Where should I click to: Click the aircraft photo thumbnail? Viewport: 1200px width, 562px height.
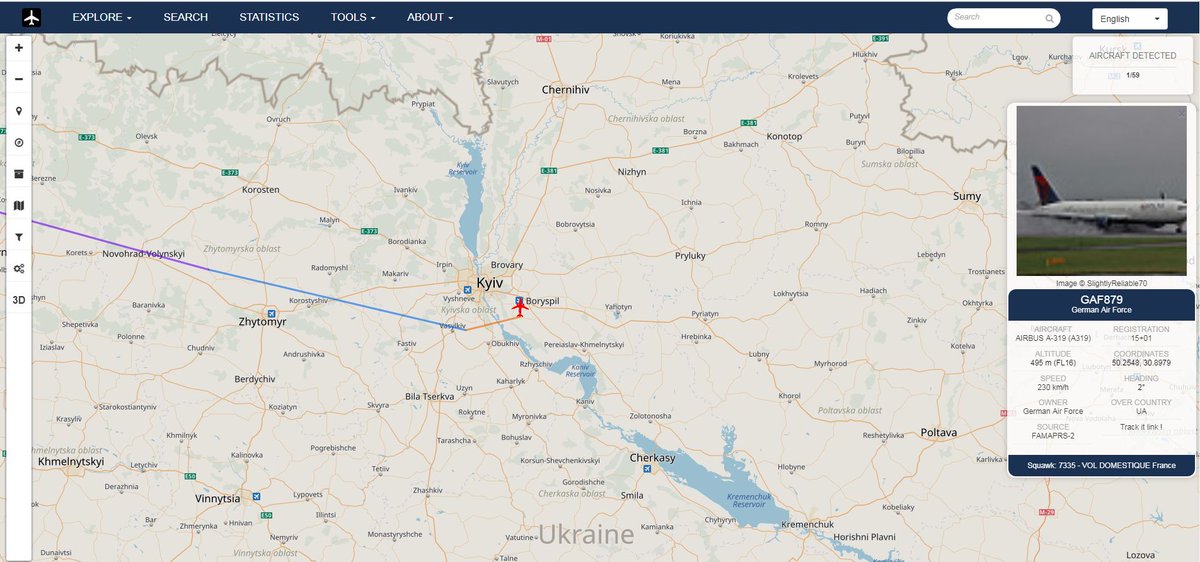click(x=1100, y=191)
